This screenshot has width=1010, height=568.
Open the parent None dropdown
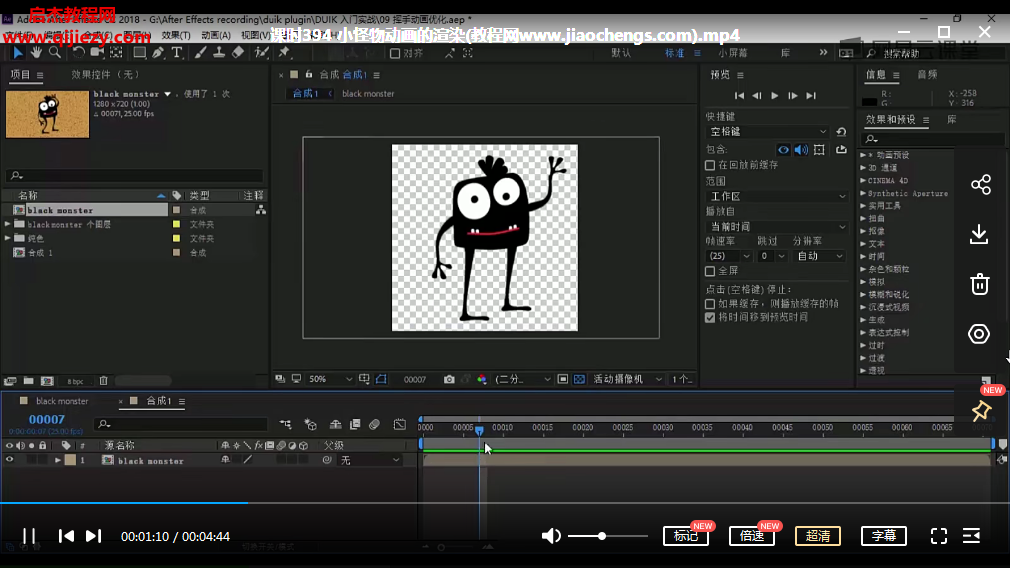370,460
